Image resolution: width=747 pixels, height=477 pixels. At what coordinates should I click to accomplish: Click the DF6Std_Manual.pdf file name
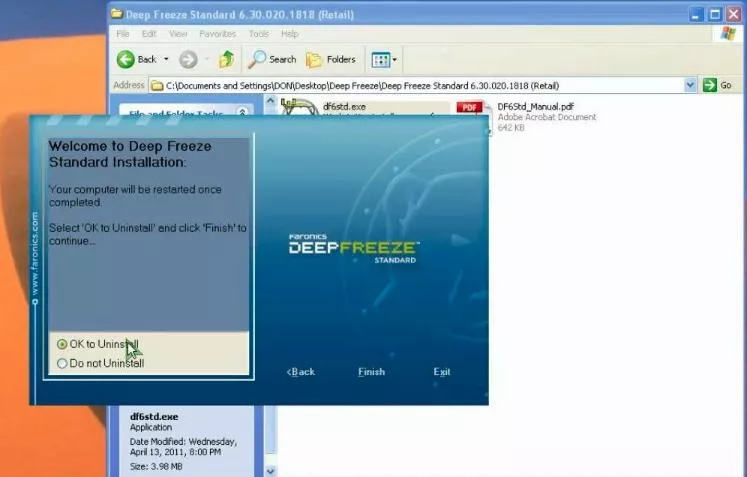535,107
